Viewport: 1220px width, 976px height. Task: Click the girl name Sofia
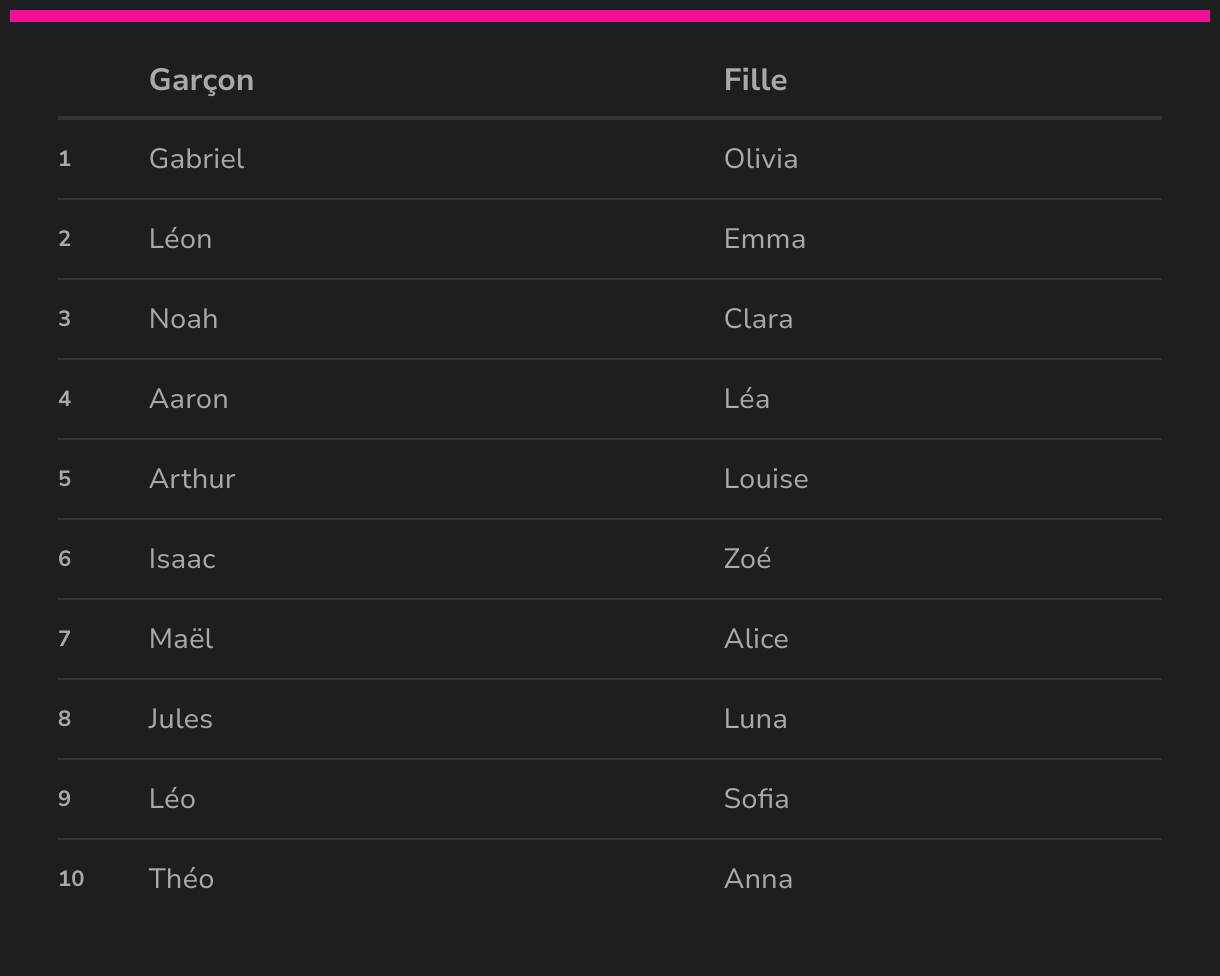tap(756, 799)
